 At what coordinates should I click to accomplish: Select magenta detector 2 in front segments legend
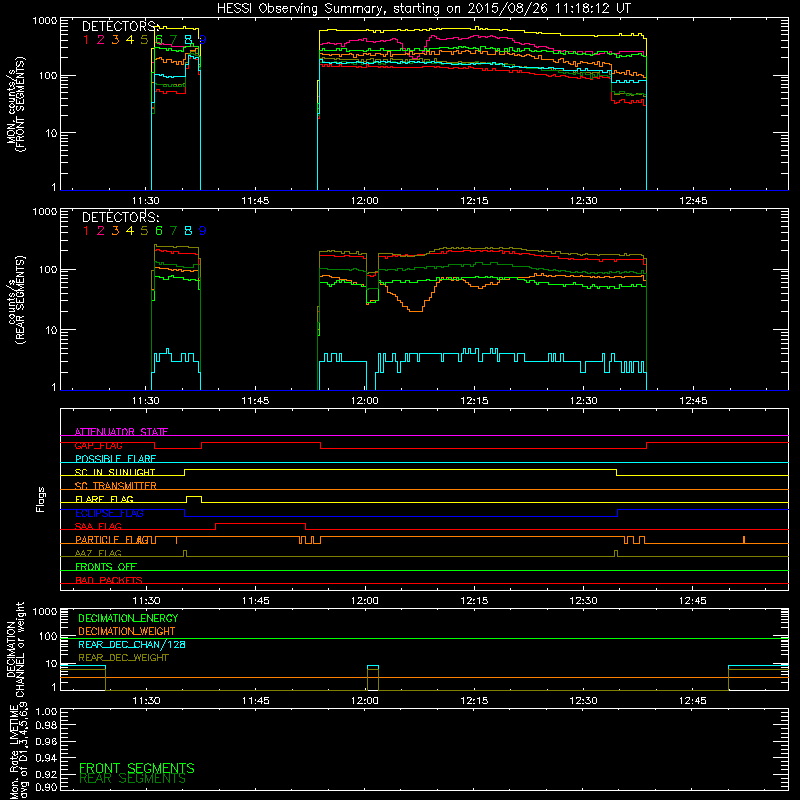(x=101, y=39)
